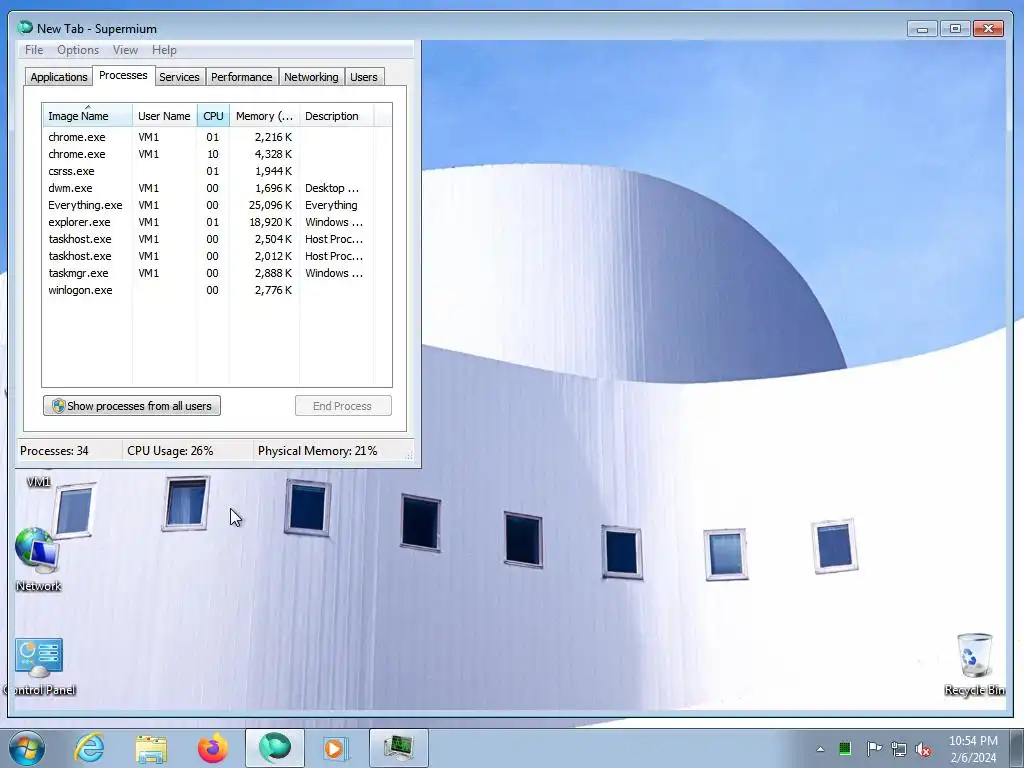Select chrome.exe row using 2,216 K

209,137
